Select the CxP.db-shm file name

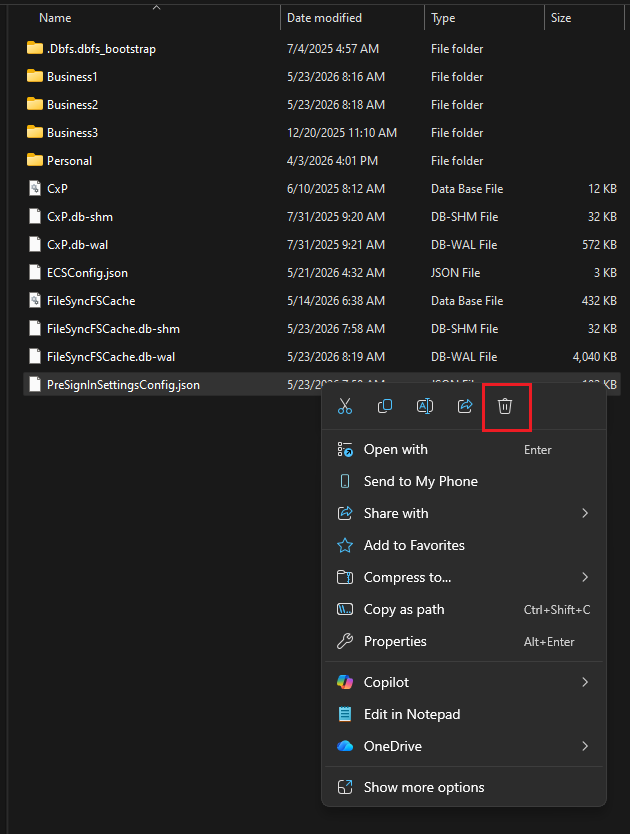tap(80, 216)
